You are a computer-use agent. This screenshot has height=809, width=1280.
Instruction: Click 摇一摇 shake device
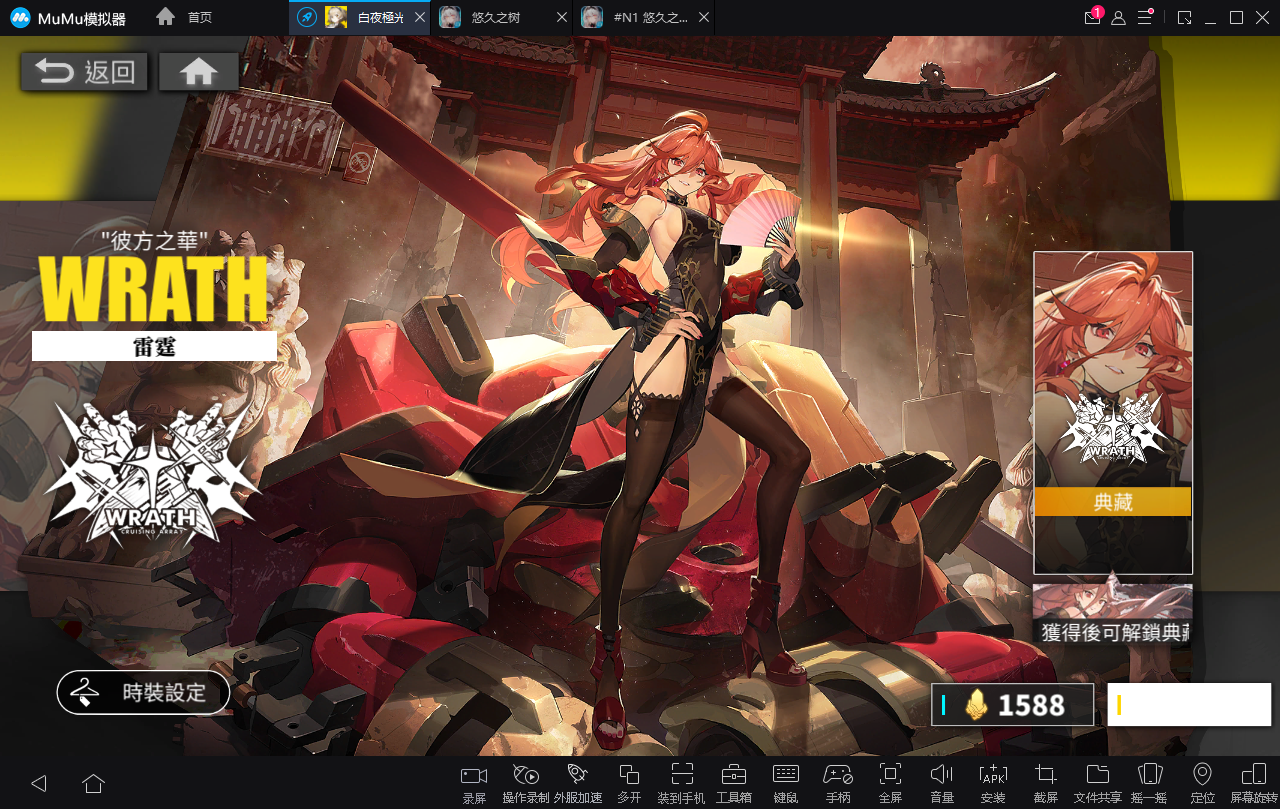(x=1150, y=784)
